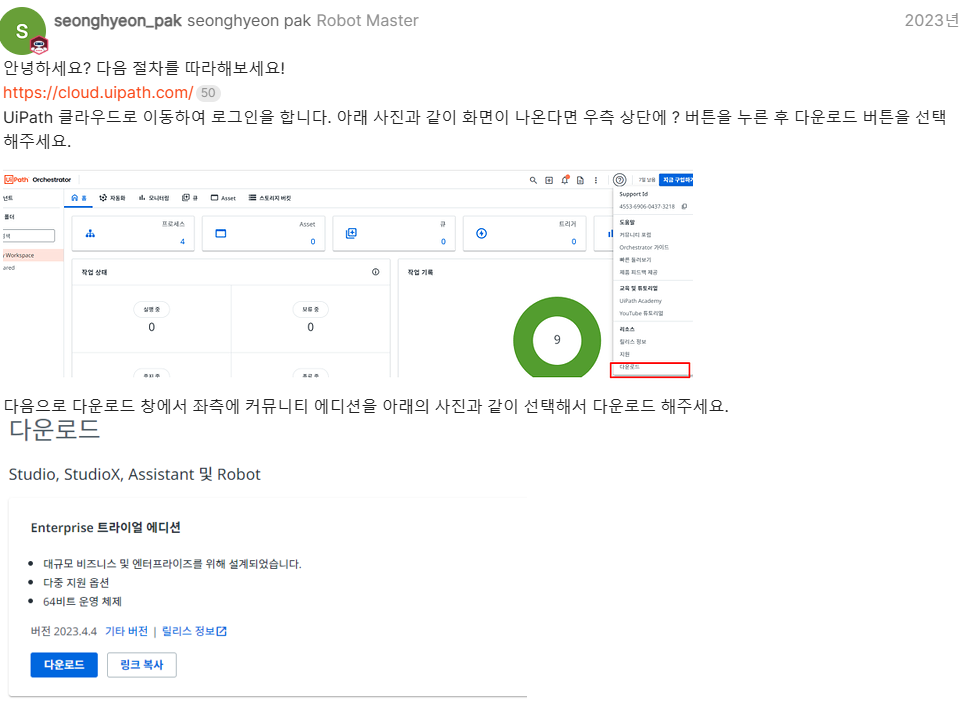This screenshot has width=962, height=702.
Task: Choose UiPath Academy in the help menu
Action: pos(641,301)
